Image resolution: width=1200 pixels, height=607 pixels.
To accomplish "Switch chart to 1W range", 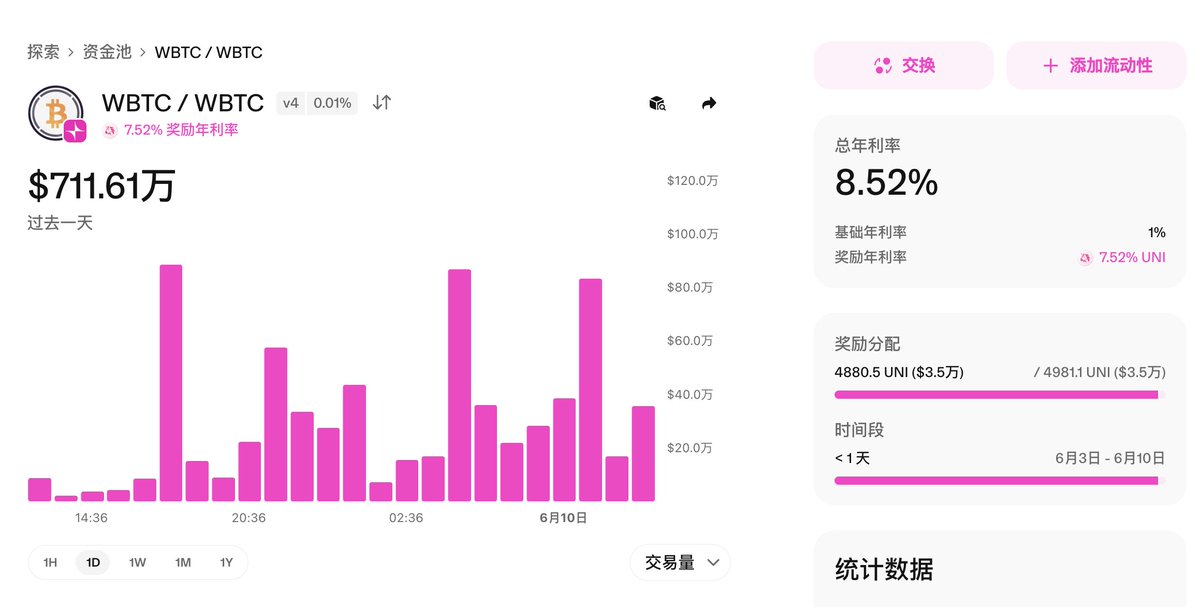I will (x=137, y=562).
